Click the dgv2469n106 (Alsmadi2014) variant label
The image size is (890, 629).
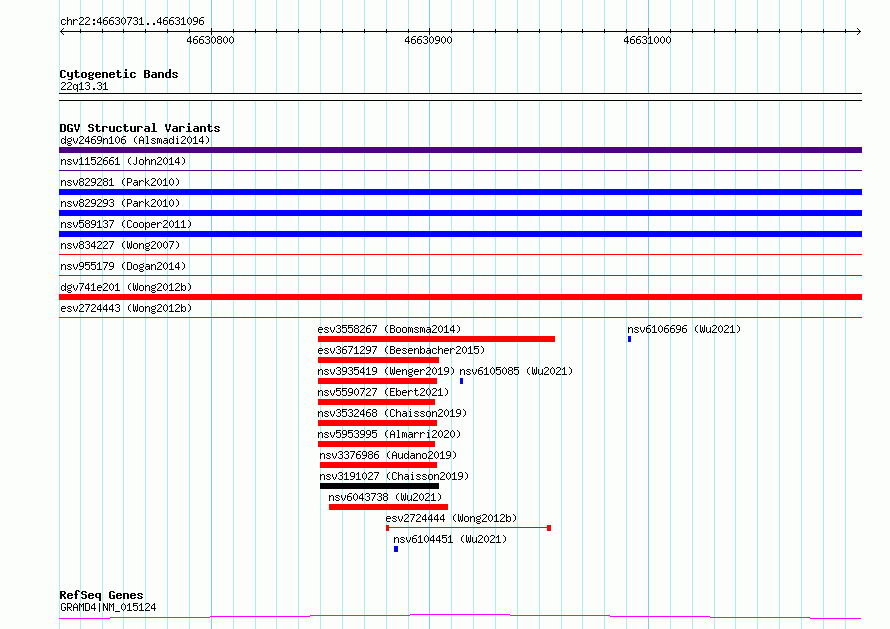135,140
